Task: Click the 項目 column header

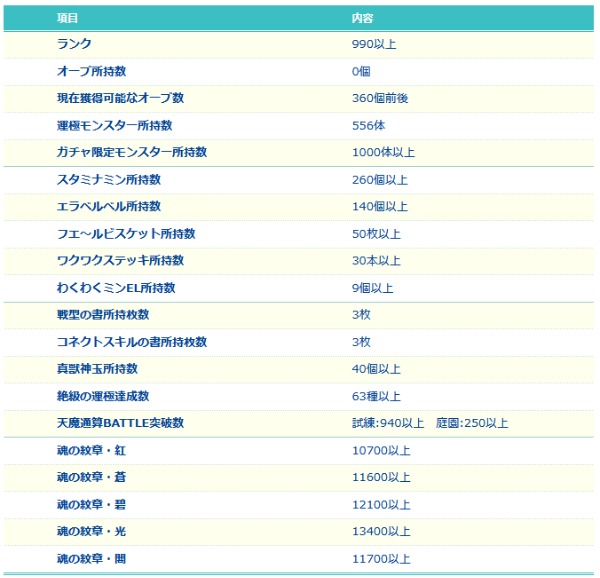Action: (67, 18)
